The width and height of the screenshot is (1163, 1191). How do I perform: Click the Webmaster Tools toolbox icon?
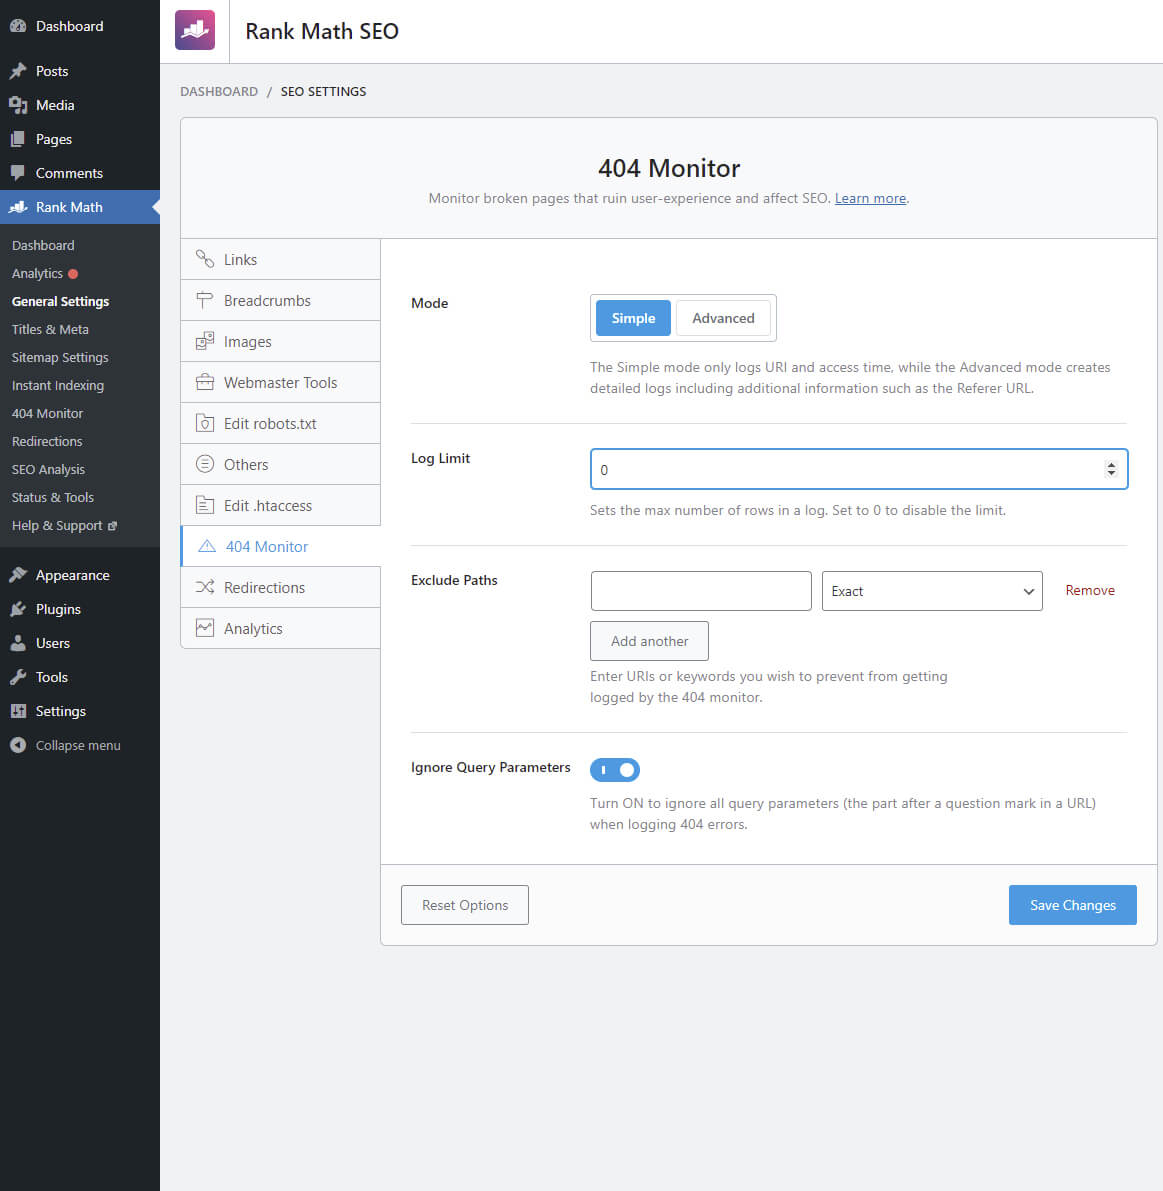[204, 382]
